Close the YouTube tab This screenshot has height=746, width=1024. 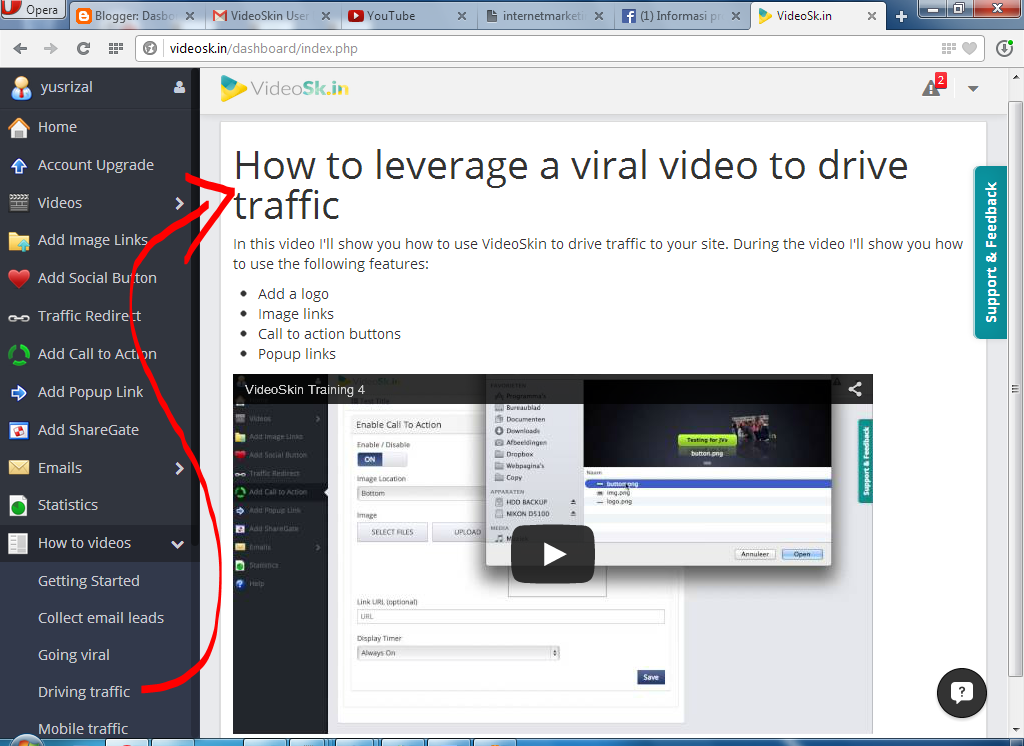pos(462,16)
